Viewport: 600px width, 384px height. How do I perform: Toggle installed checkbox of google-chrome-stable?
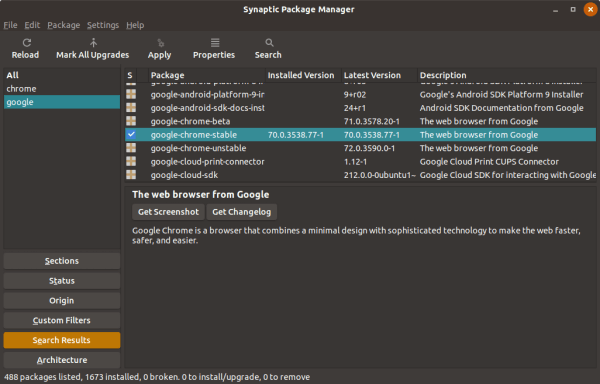pyautogui.click(x=131, y=134)
